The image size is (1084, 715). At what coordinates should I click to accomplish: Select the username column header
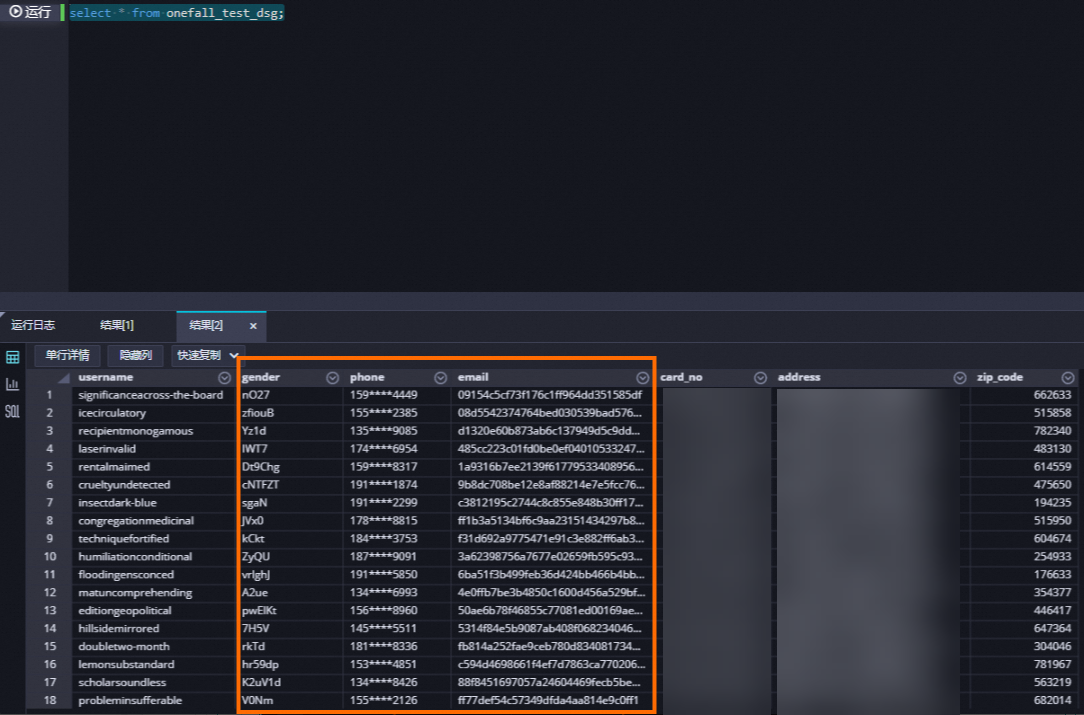106,378
